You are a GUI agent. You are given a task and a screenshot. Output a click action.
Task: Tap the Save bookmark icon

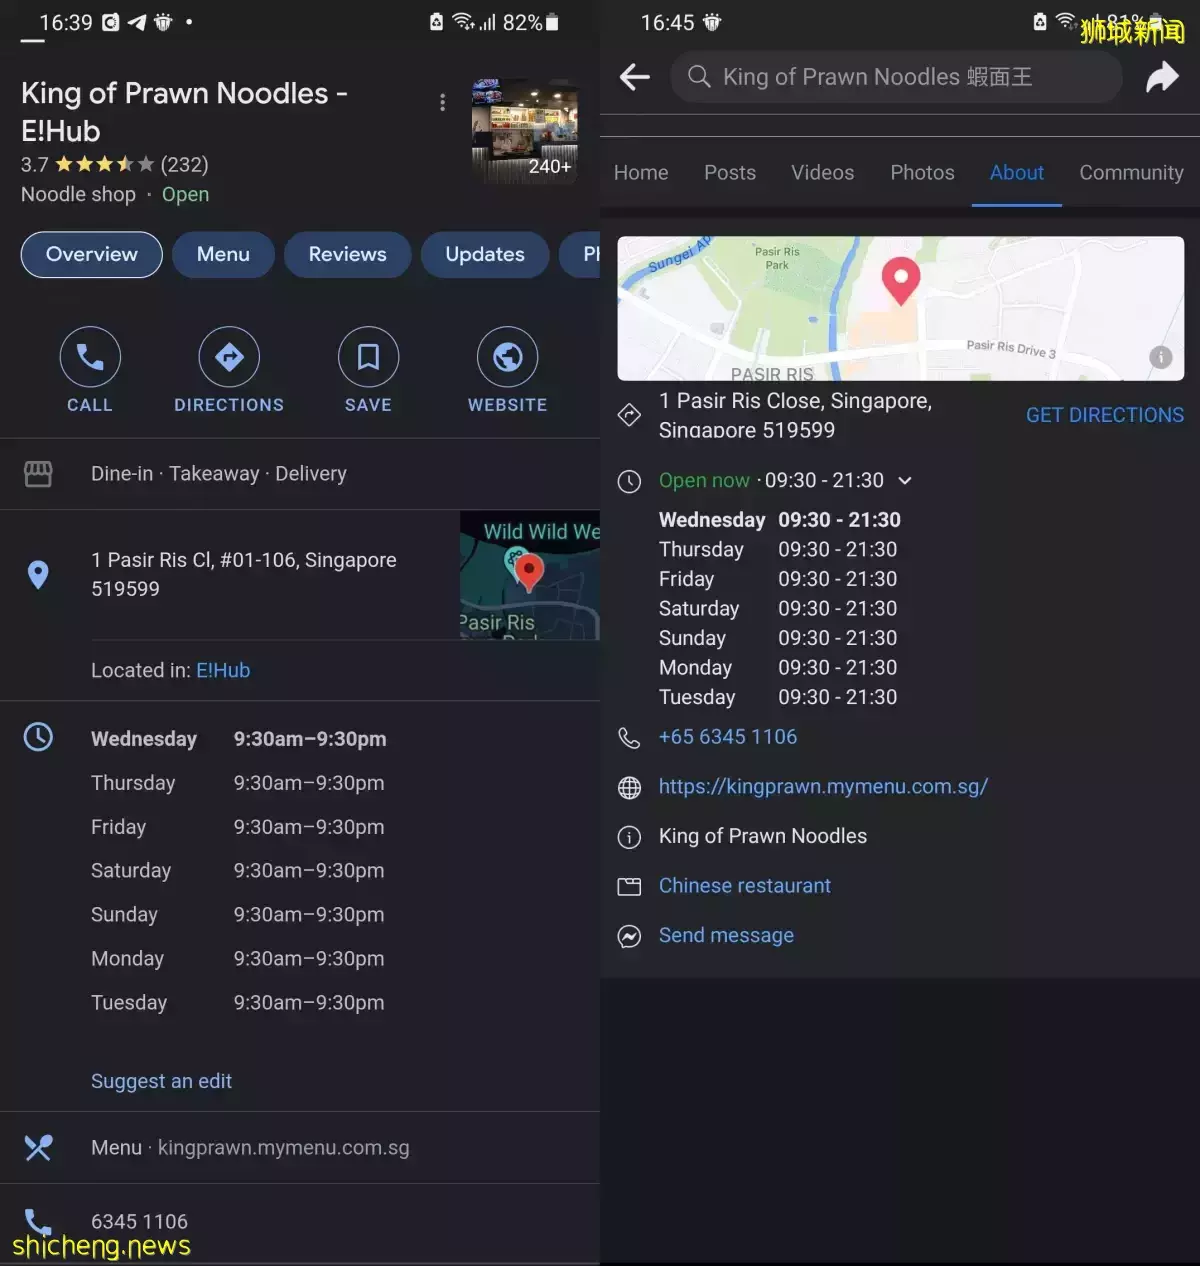coord(368,357)
